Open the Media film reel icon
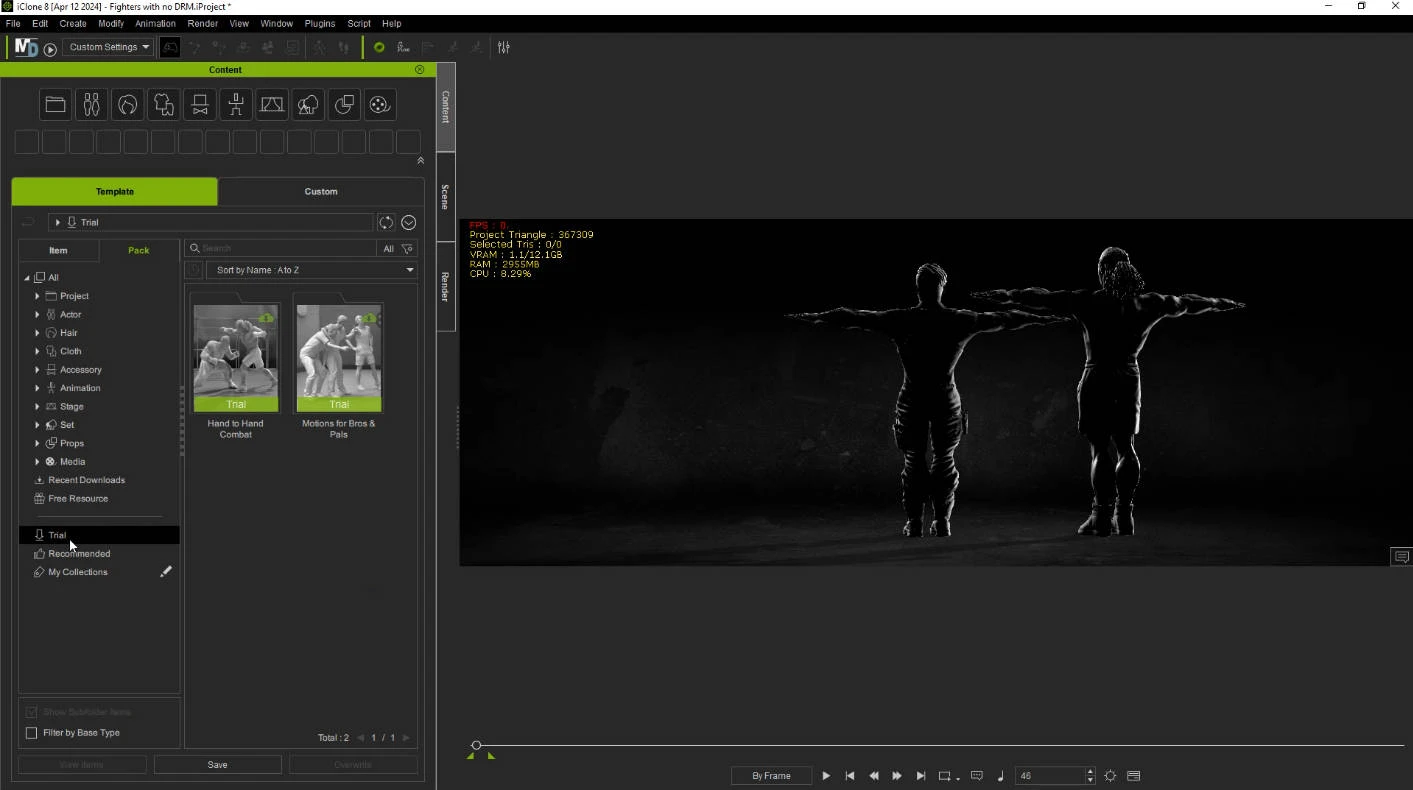 (x=378, y=105)
